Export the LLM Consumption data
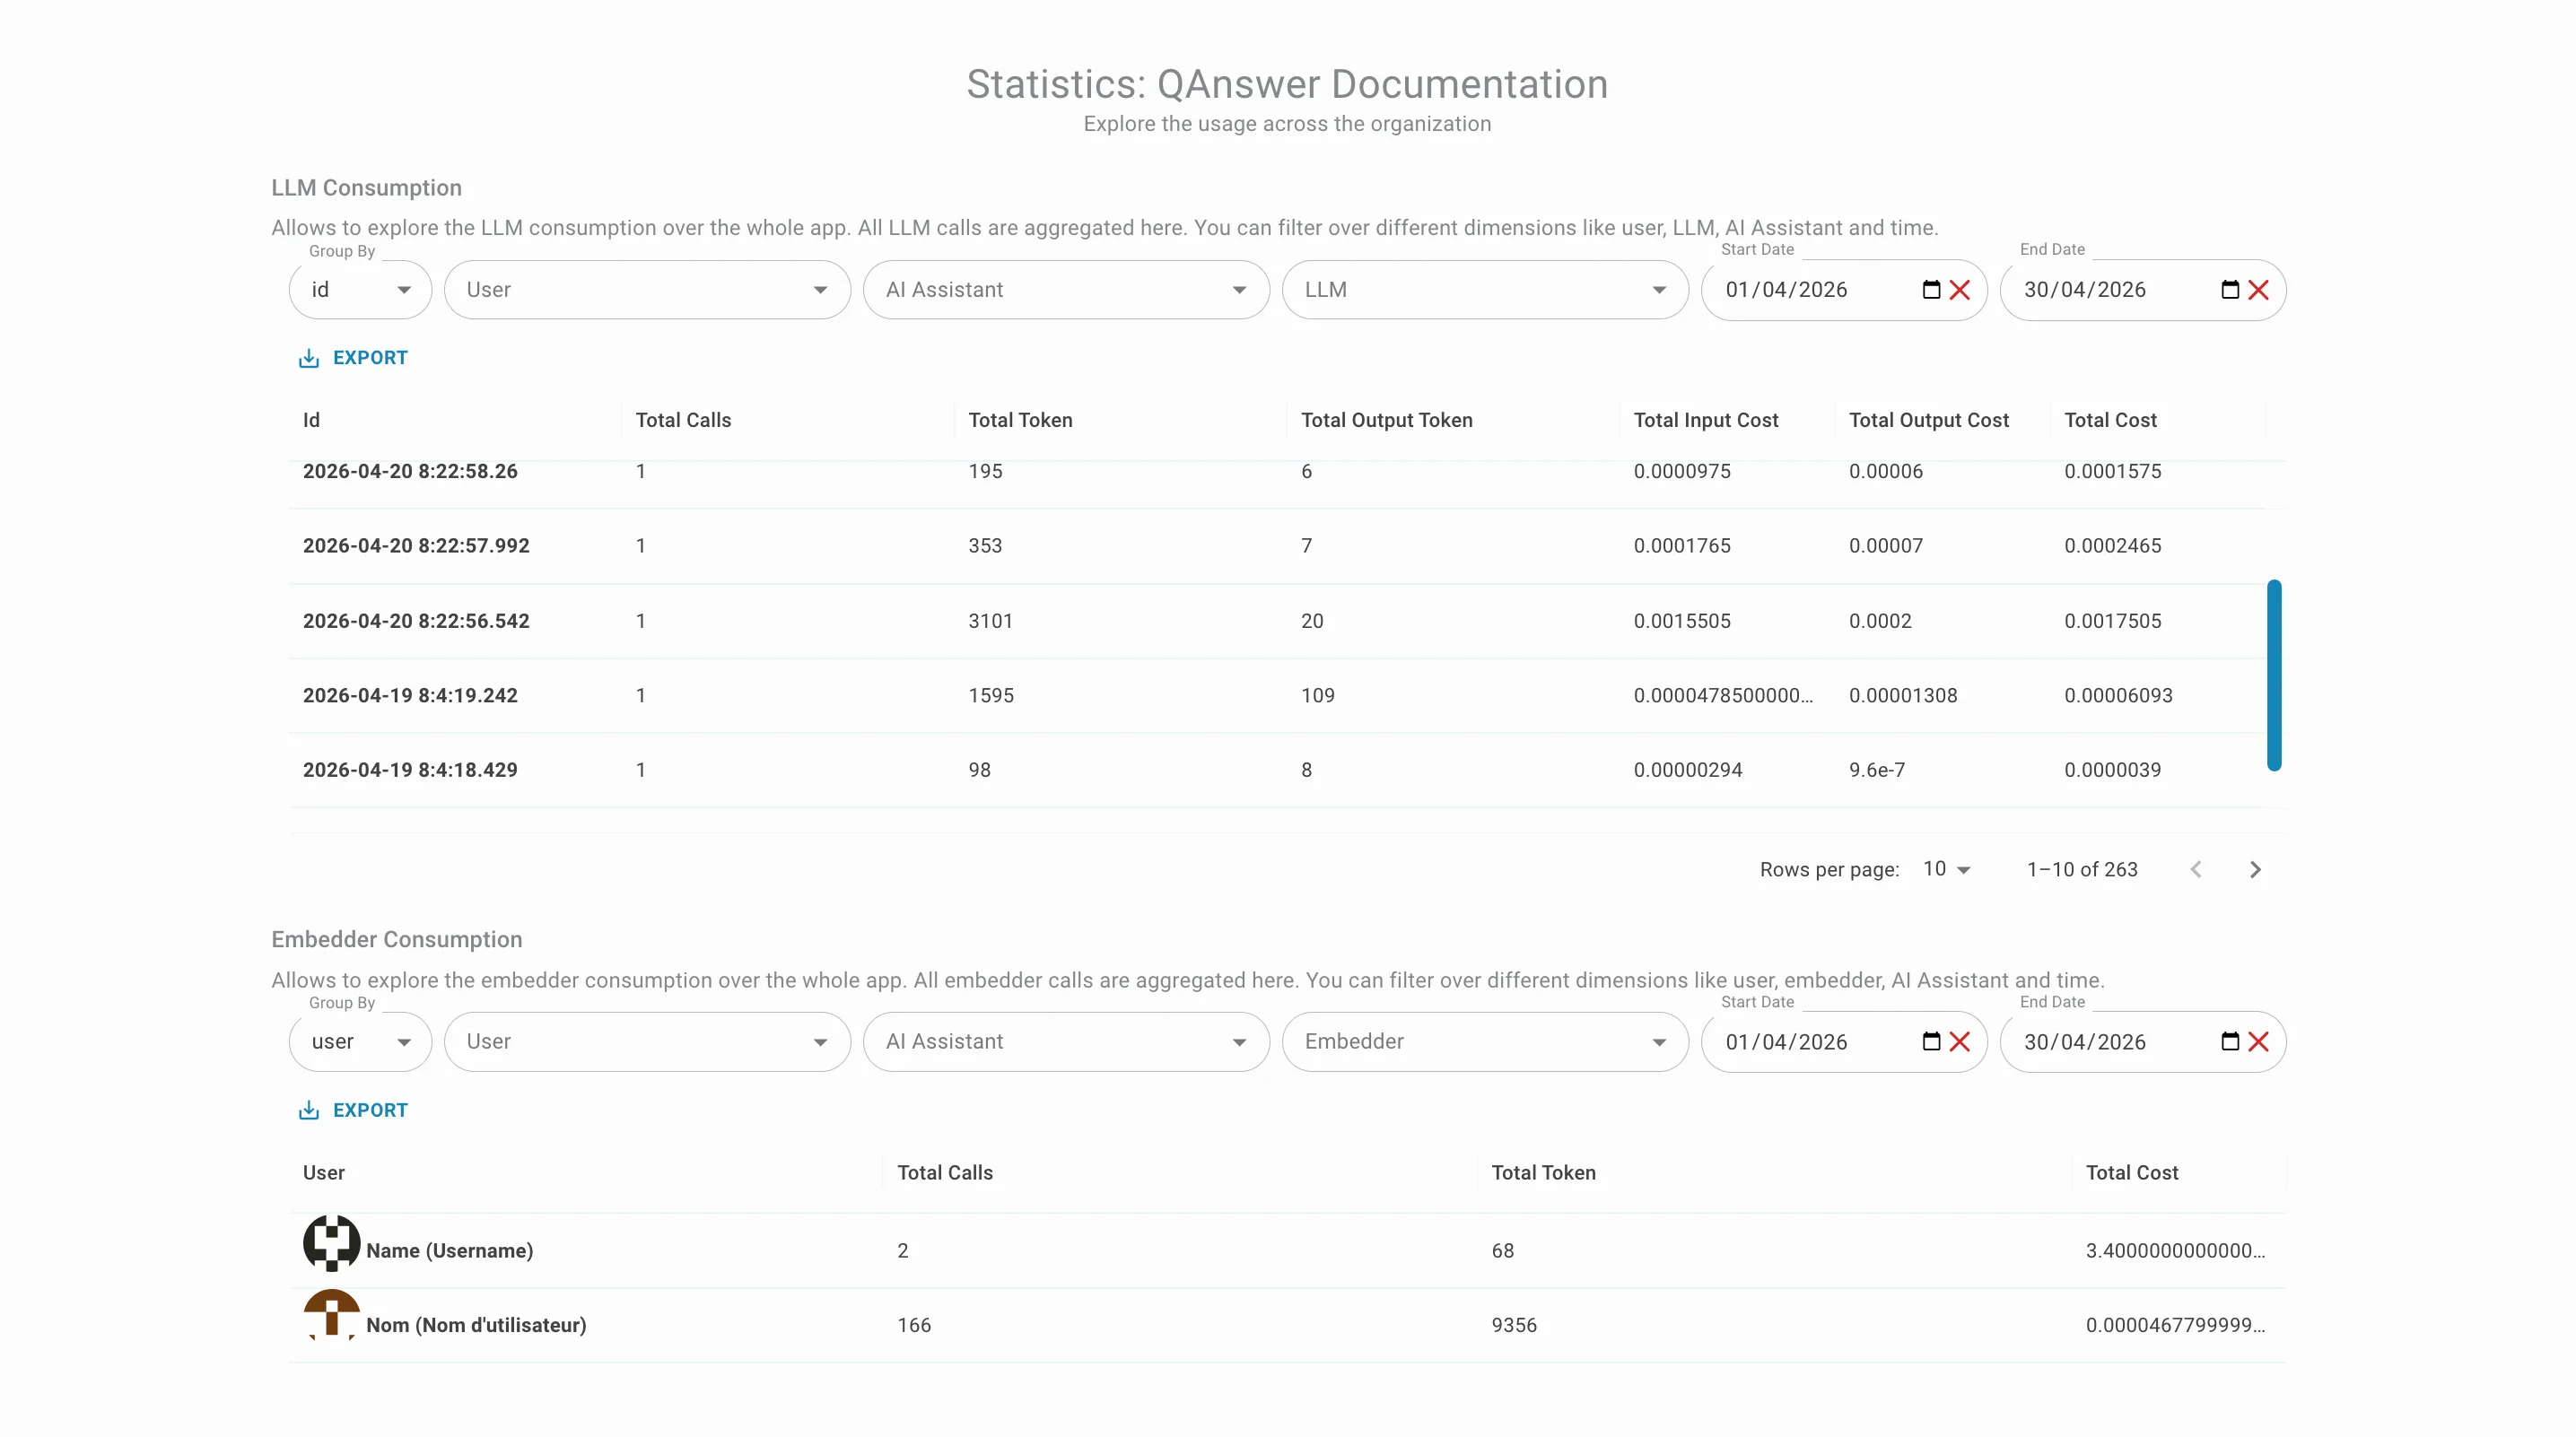2576x1437 pixels. point(353,358)
